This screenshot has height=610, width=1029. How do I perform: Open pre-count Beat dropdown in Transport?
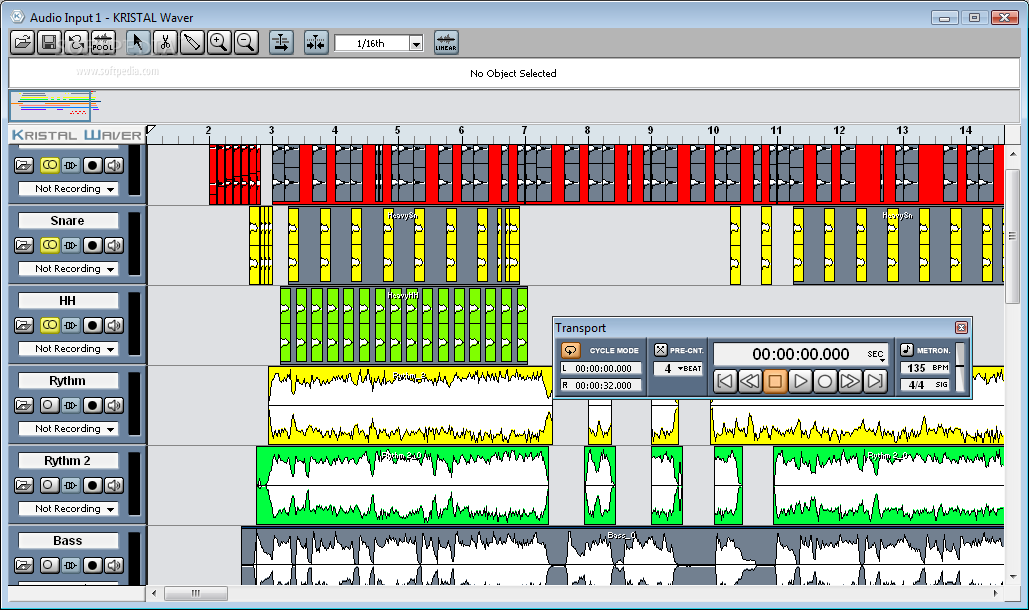point(689,369)
